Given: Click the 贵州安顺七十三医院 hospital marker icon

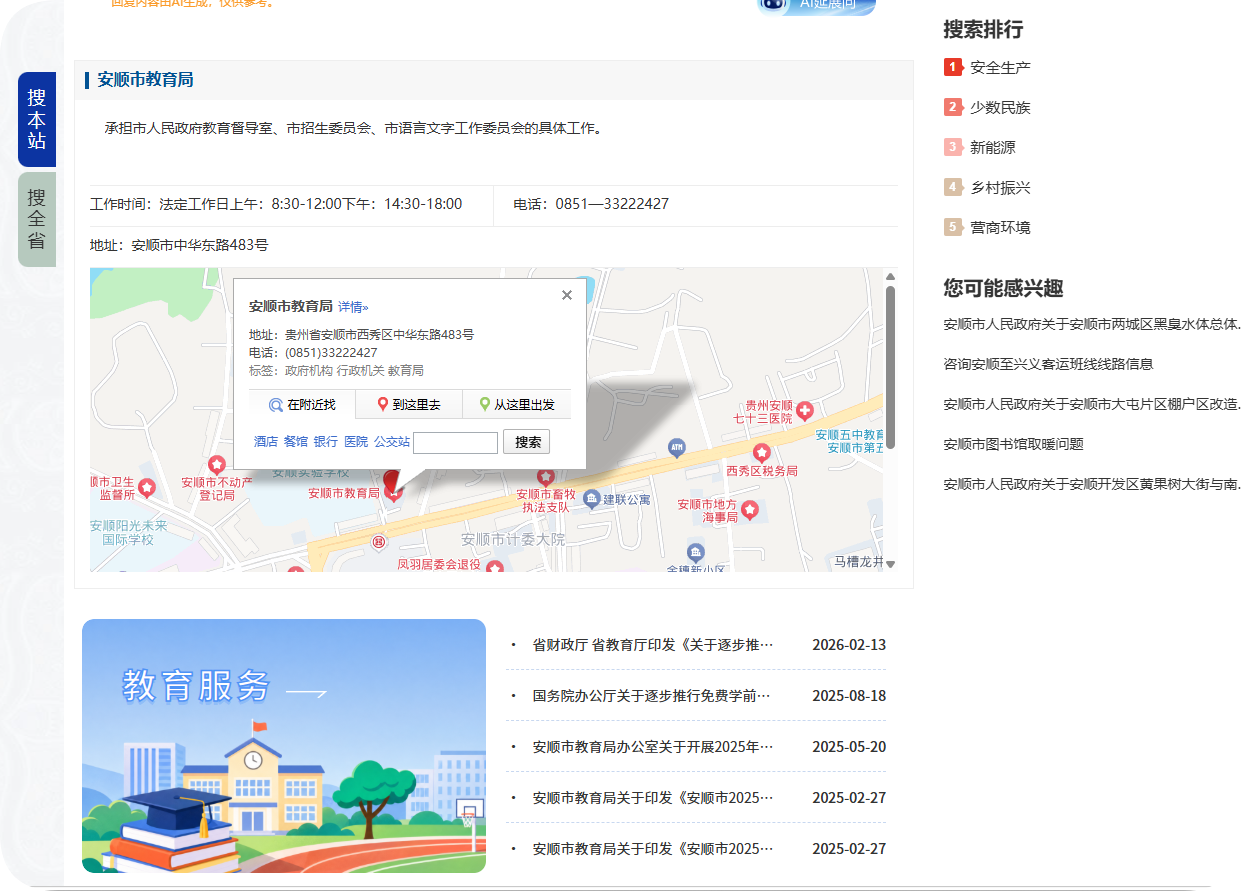Looking at the screenshot, I should point(804,411).
